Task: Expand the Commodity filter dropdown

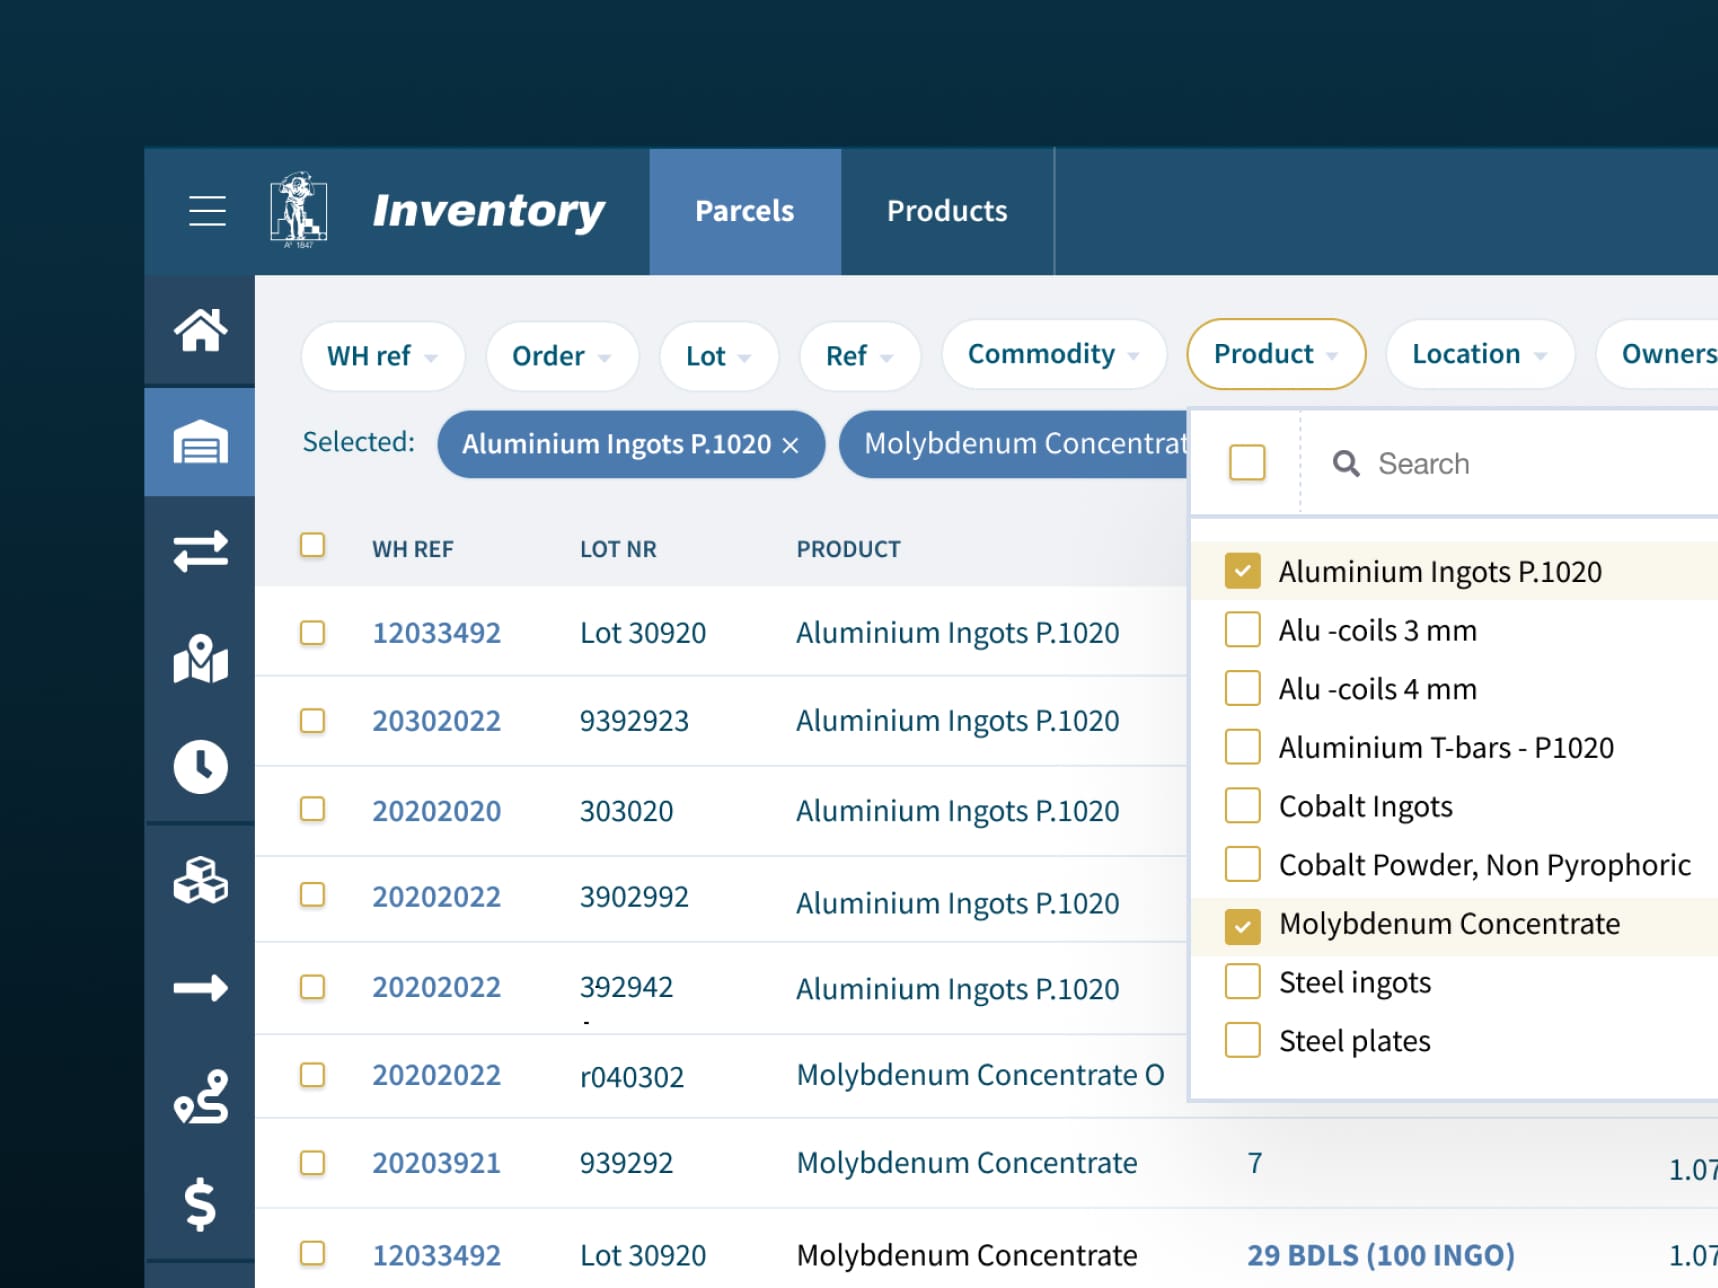Action: (x=1053, y=354)
